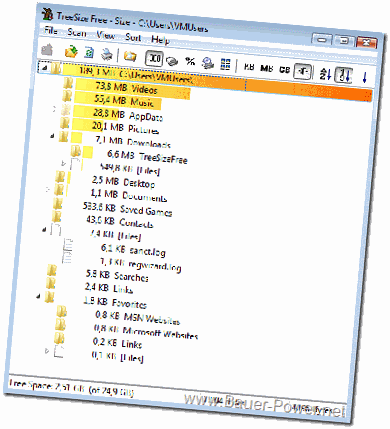390x429 pixels.
Task: Expand the AppData folder node
Action: click(x=54, y=109)
